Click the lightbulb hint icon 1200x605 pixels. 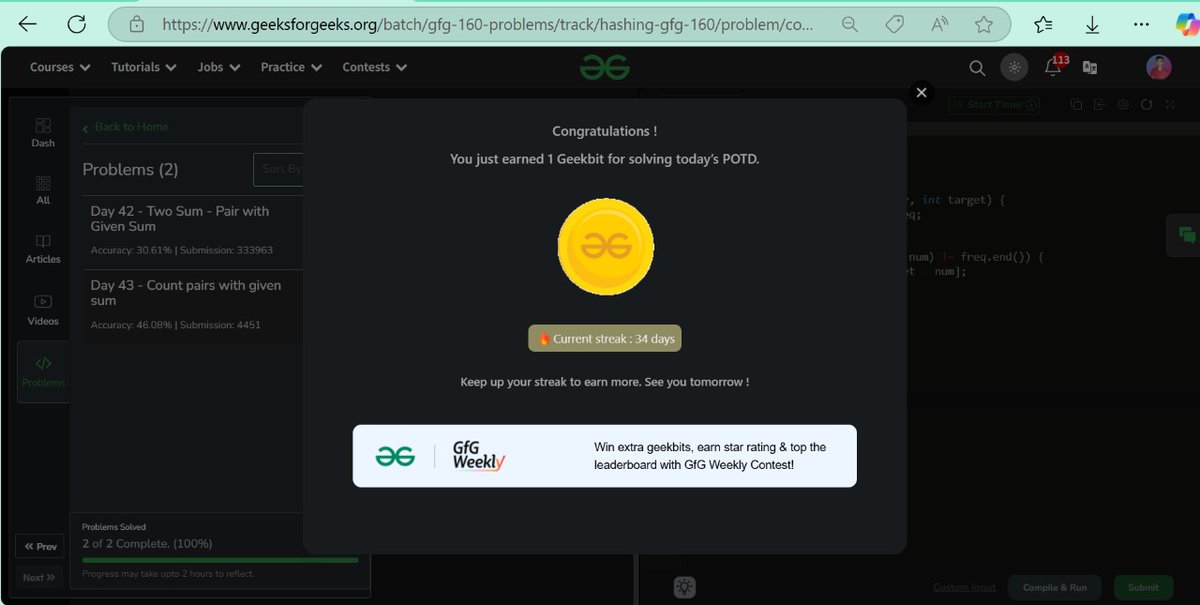684,587
